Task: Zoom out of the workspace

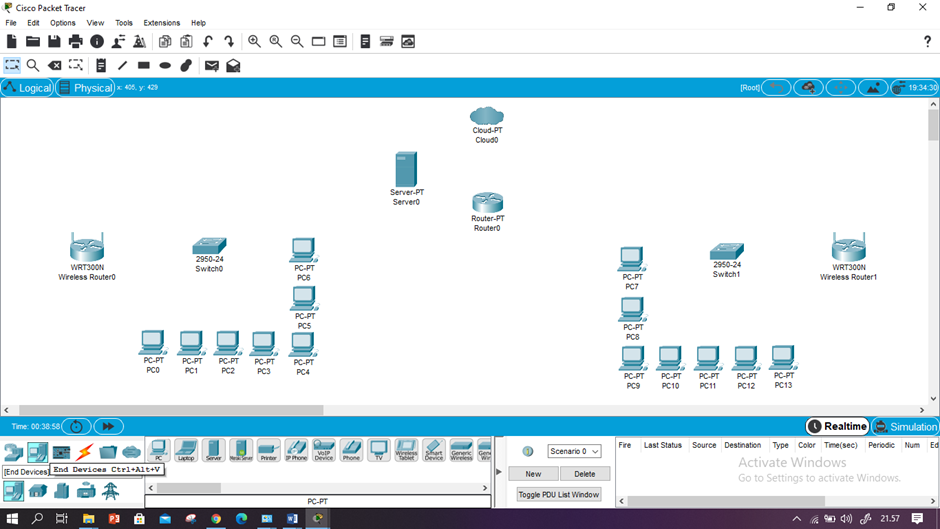Action: tap(297, 41)
